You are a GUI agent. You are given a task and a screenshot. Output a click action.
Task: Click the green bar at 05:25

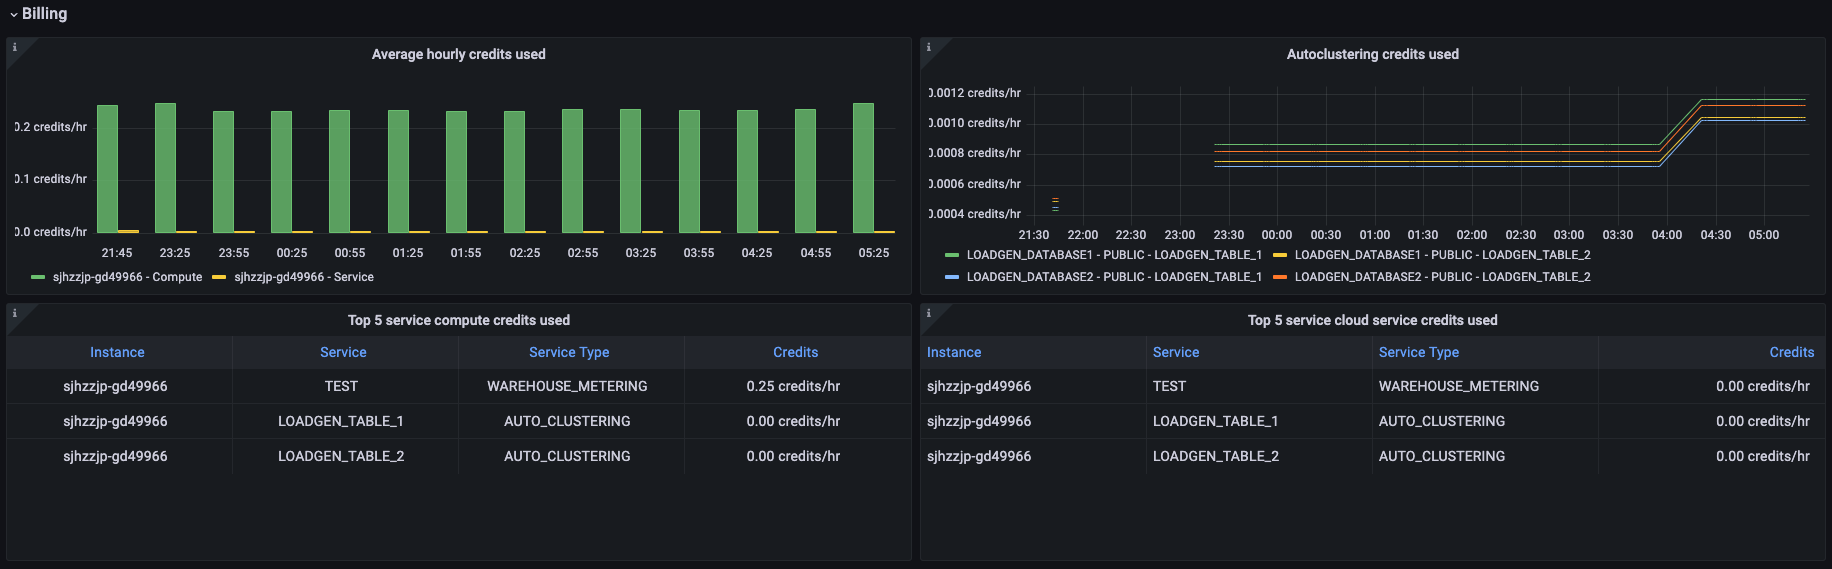pos(863,168)
